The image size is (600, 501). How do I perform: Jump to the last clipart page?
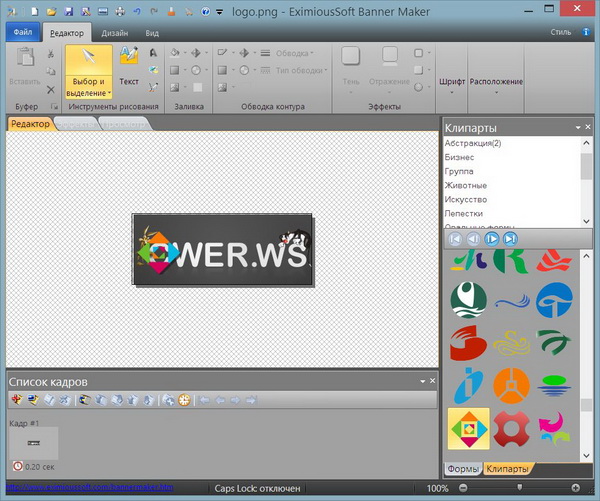pos(510,239)
